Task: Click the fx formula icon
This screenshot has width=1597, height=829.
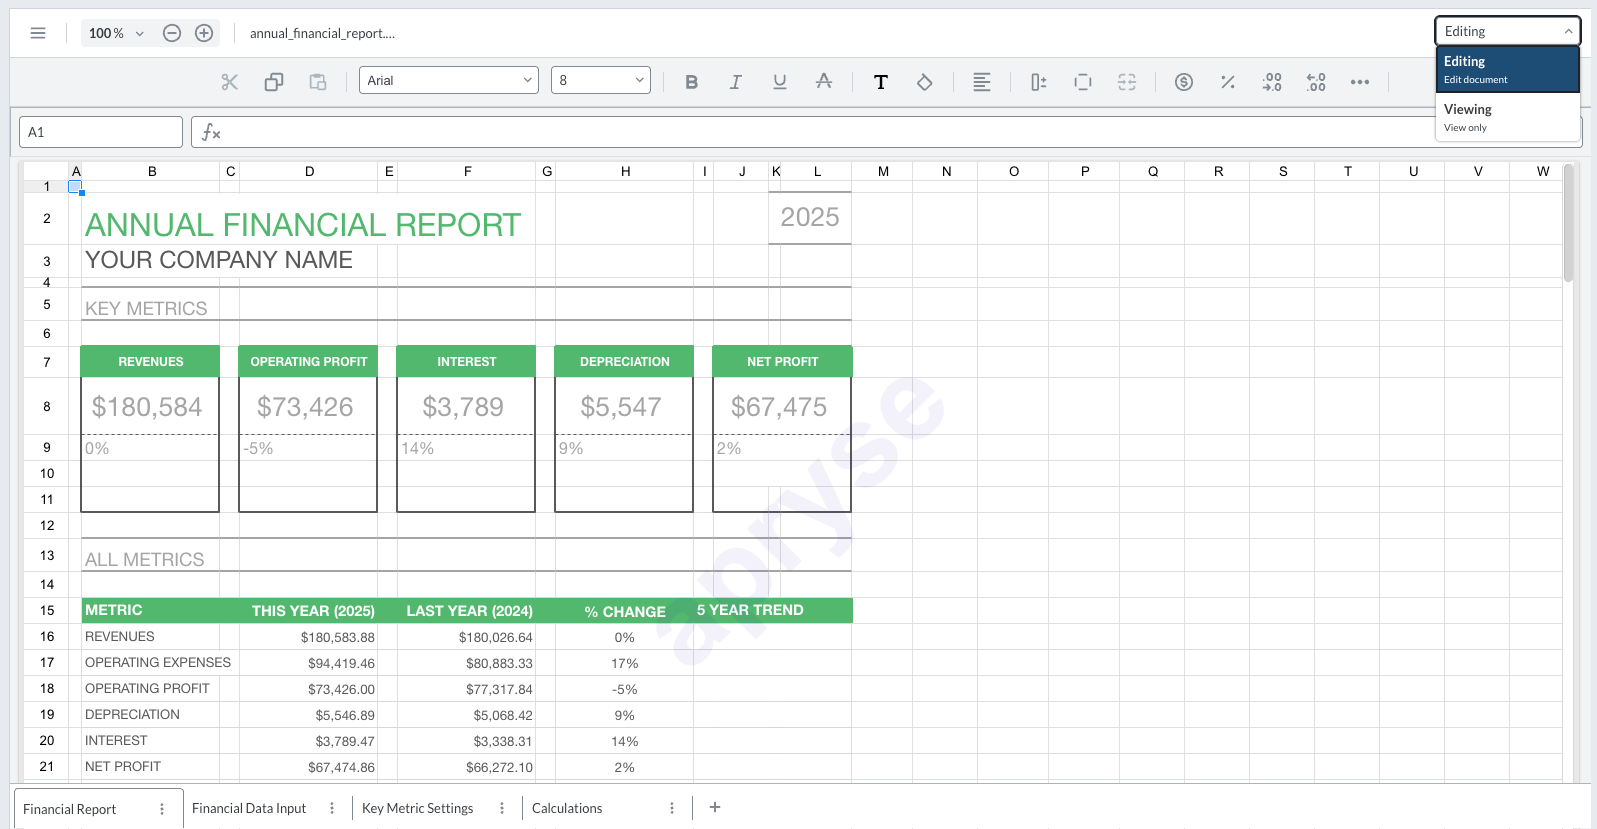Action: coord(211,132)
